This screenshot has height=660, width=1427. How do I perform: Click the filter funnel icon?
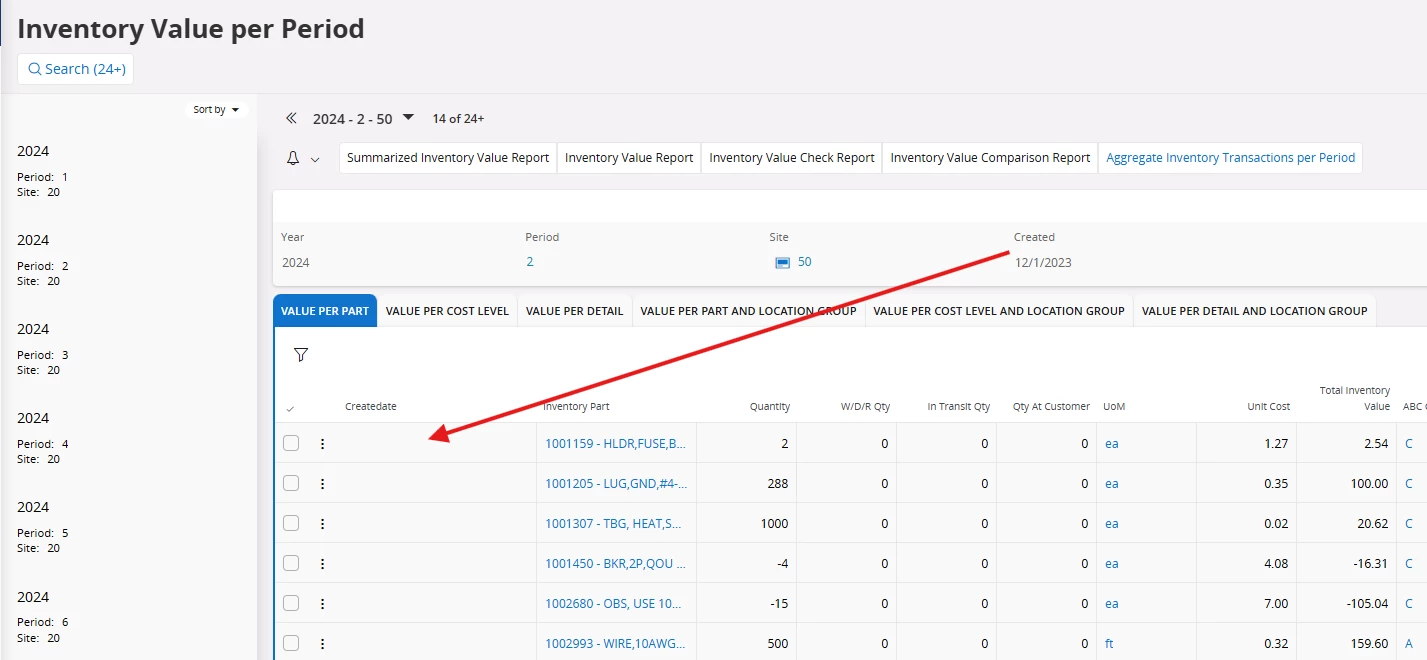(x=301, y=355)
